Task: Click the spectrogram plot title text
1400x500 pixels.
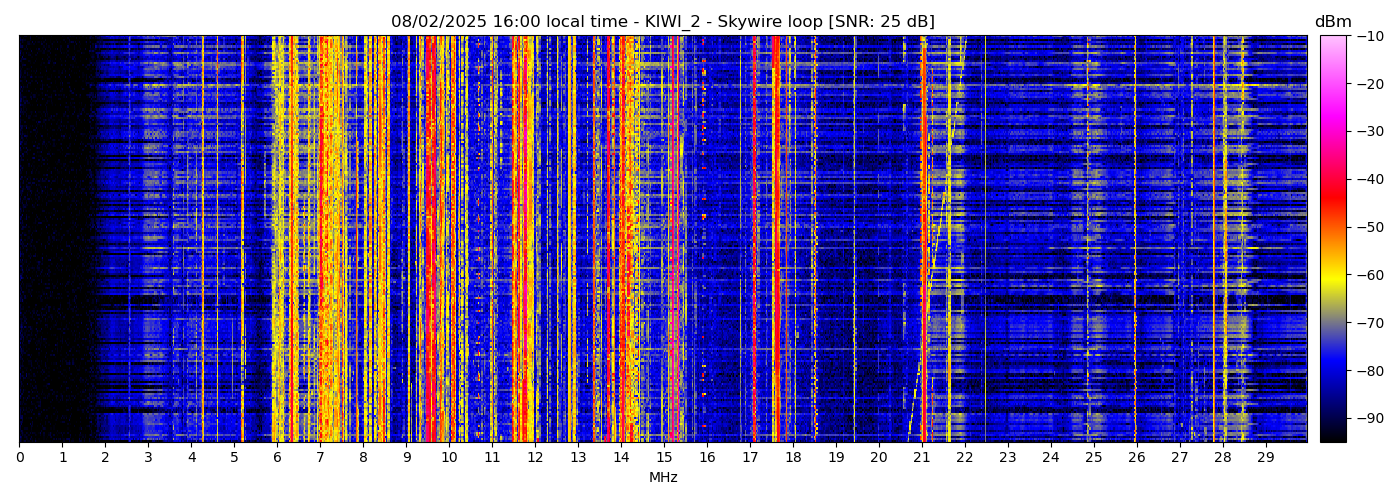Action: pyautogui.click(x=662, y=22)
